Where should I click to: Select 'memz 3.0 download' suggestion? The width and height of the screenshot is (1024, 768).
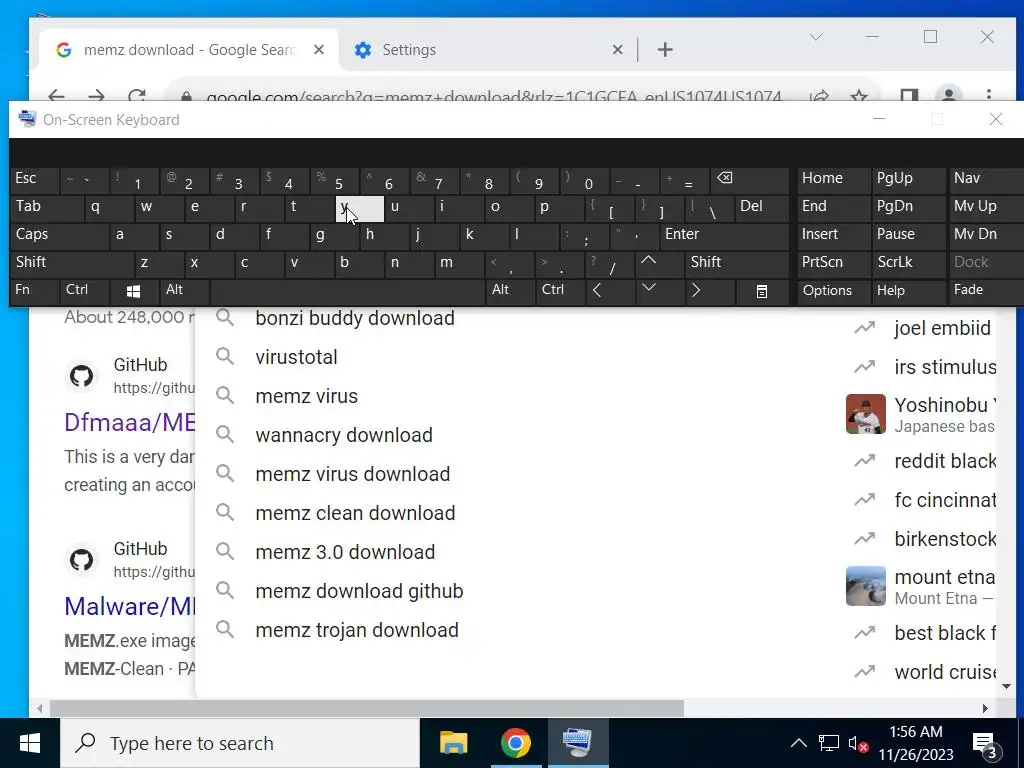point(345,552)
